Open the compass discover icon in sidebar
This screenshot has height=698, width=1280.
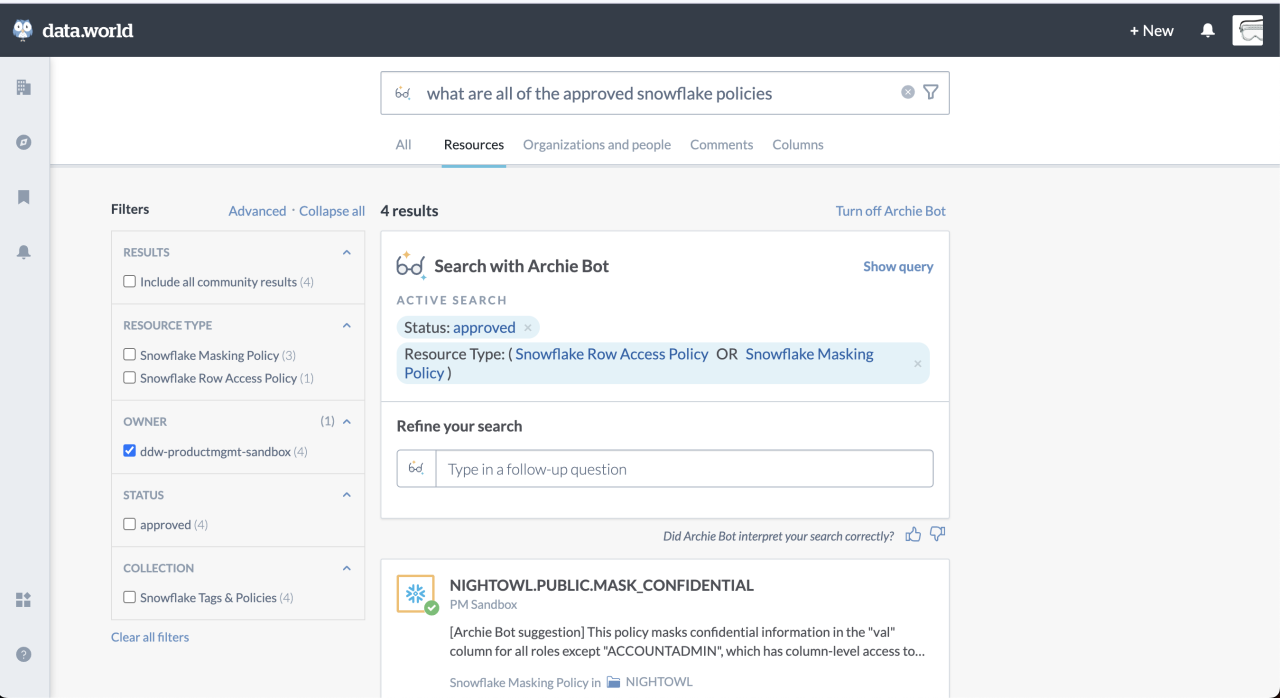pos(24,142)
